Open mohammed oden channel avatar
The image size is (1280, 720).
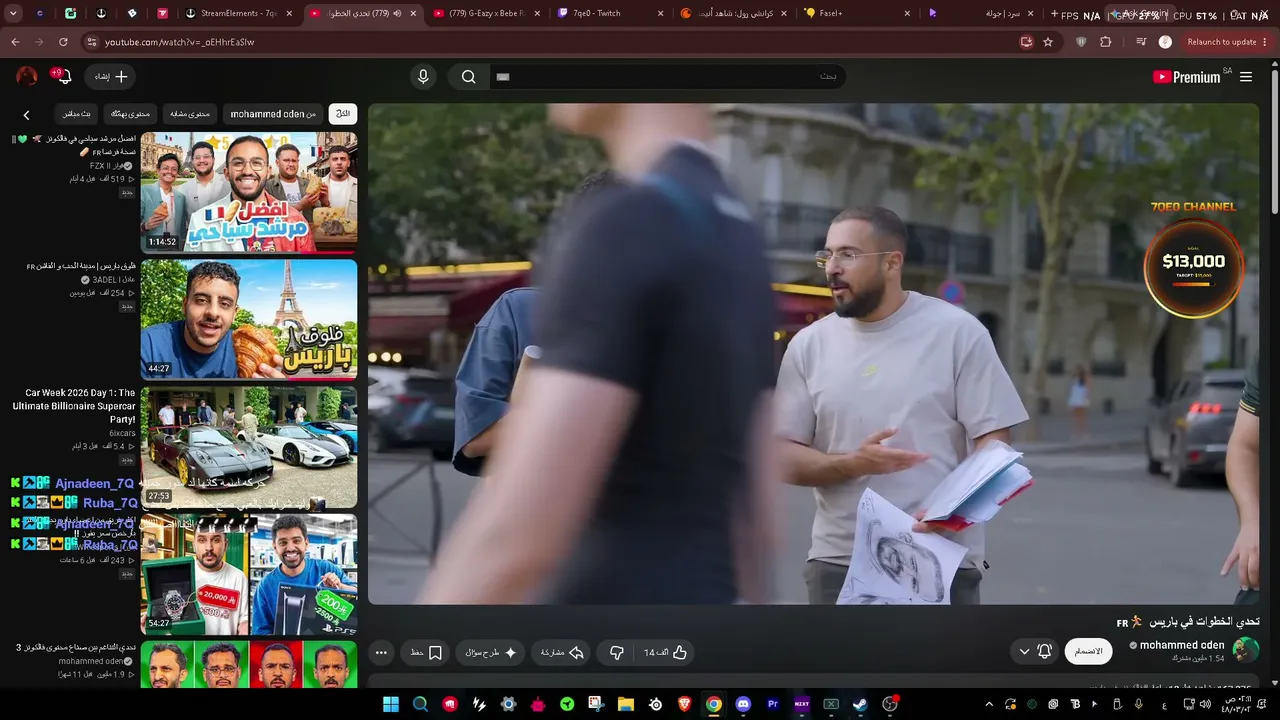click(x=1246, y=650)
